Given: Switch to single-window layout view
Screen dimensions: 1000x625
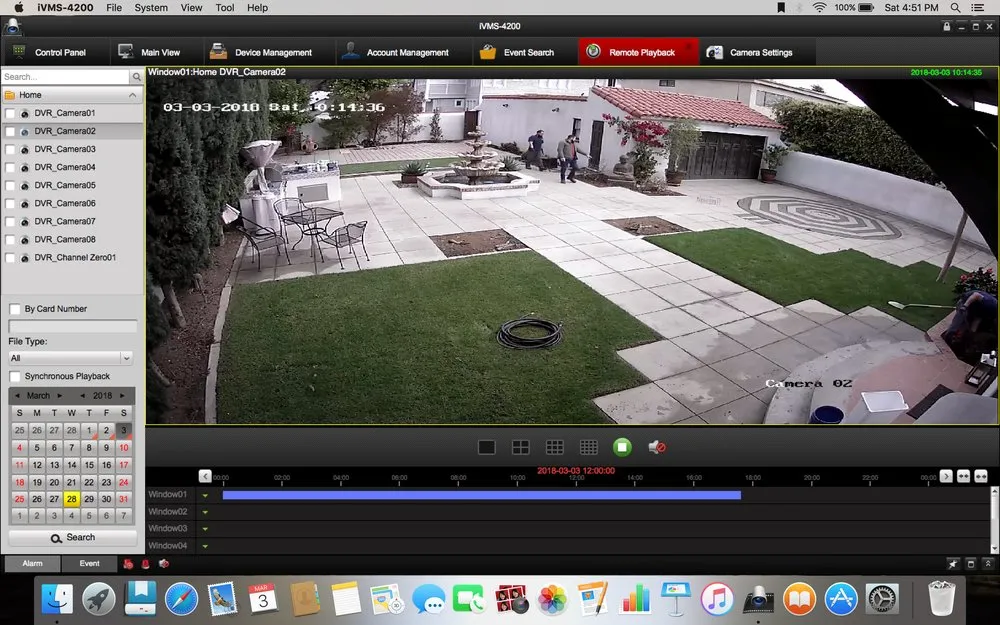Looking at the screenshot, I should point(487,447).
